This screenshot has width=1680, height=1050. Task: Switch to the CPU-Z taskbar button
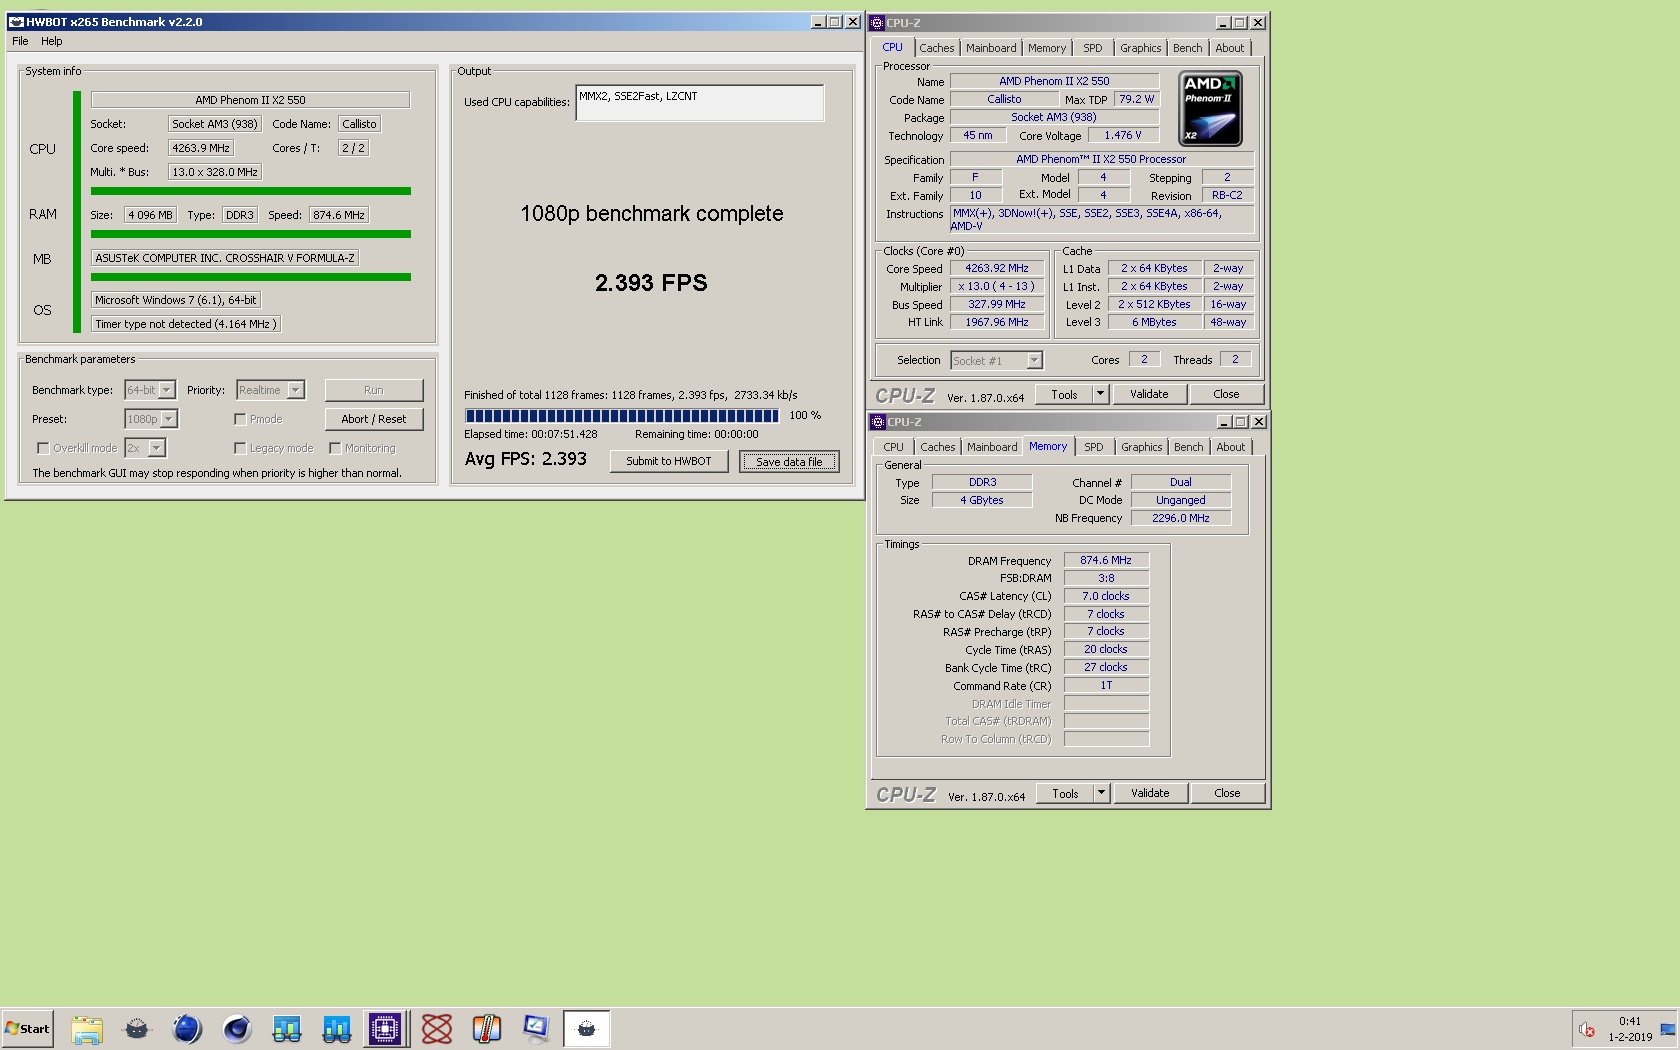385,1028
